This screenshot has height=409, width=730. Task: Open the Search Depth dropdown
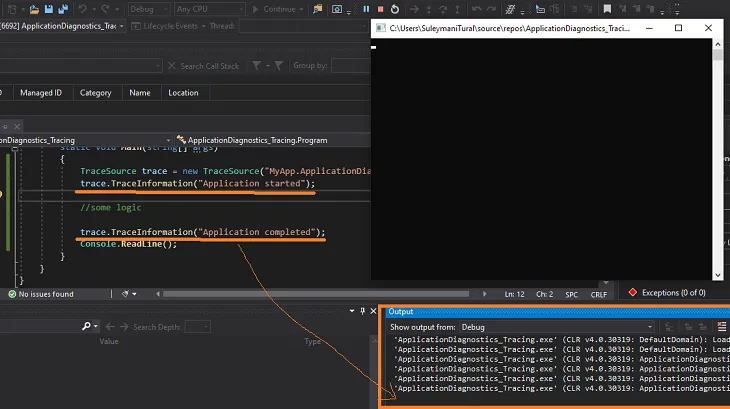click(x=197, y=327)
